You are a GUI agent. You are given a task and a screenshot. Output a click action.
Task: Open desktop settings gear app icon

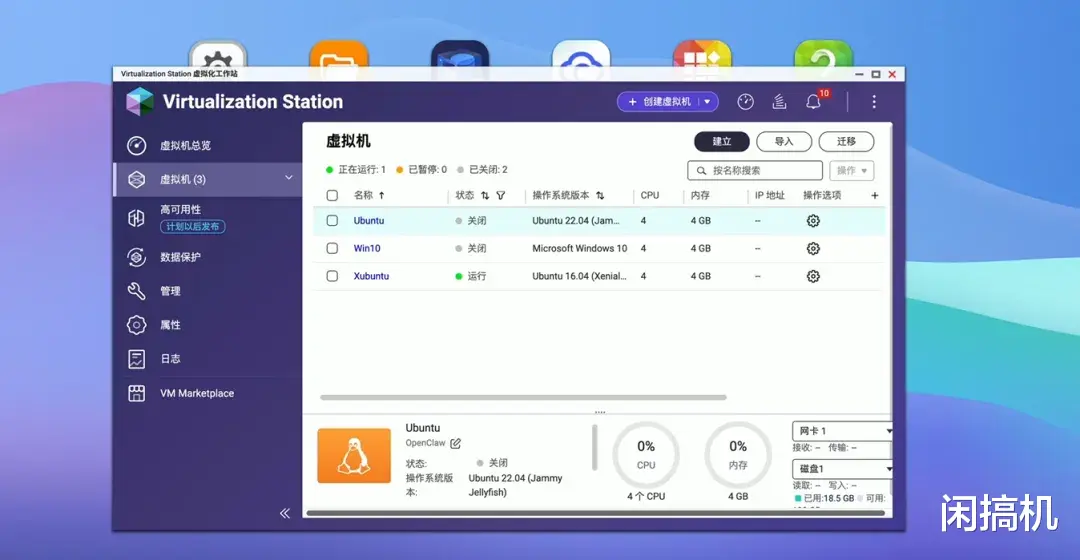tap(218, 54)
